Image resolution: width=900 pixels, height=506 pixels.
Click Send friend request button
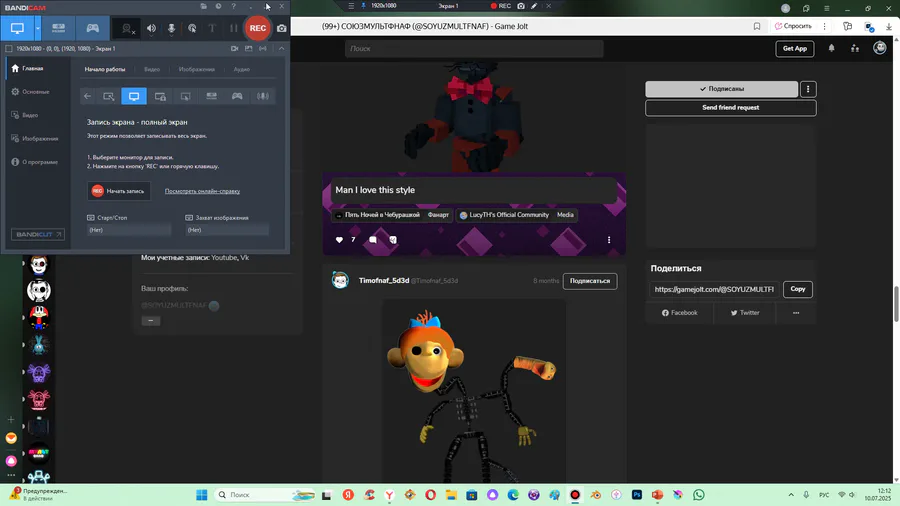pyautogui.click(x=731, y=108)
